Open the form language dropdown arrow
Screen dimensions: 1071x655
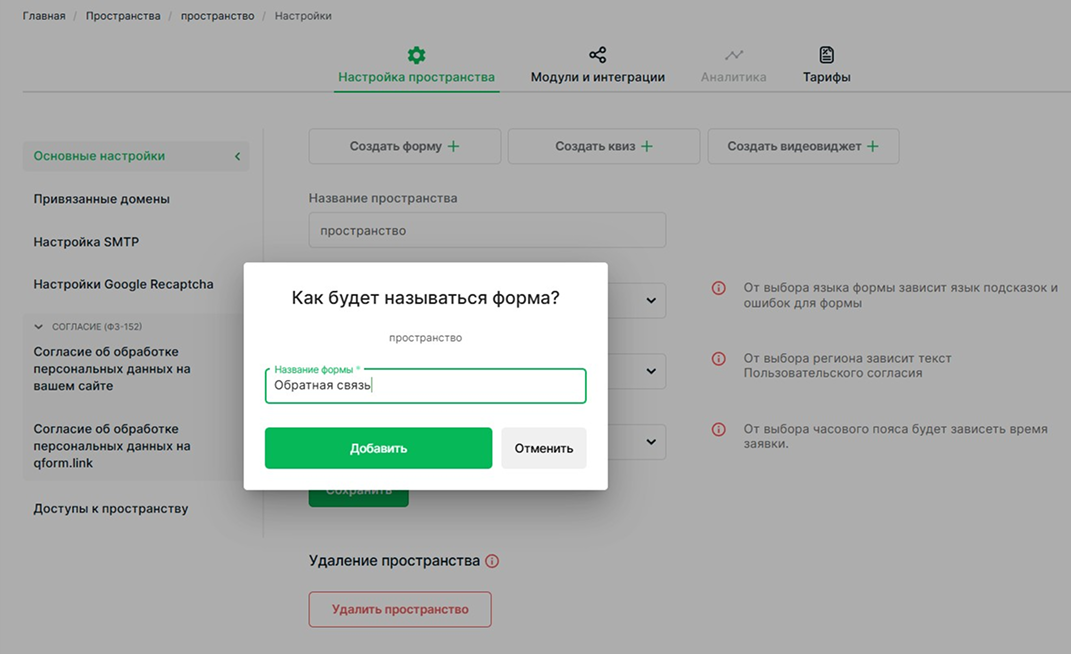pos(651,300)
